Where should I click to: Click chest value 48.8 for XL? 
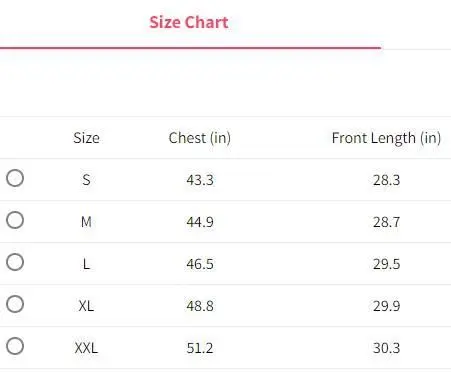[200, 306]
